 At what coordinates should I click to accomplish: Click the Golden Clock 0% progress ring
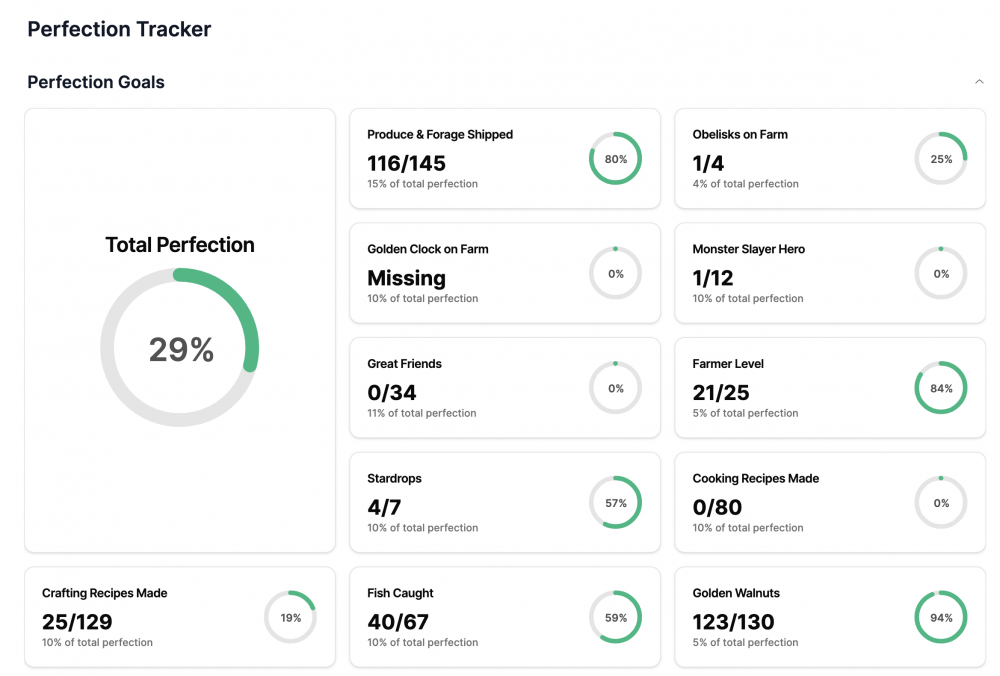point(615,273)
